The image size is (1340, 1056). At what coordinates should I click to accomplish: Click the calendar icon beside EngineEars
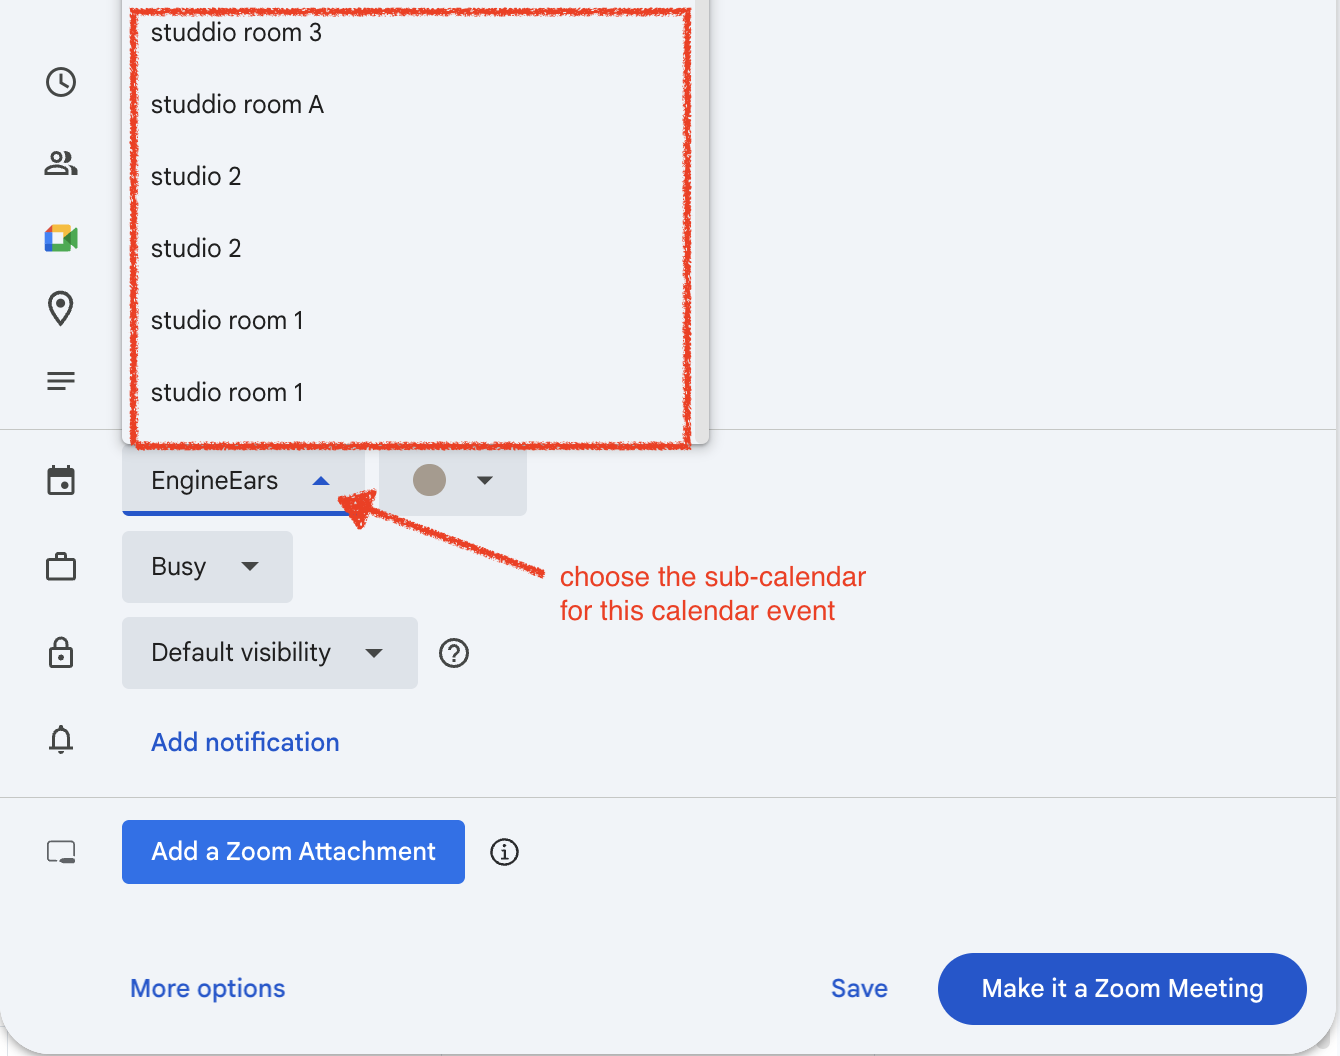pos(61,480)
